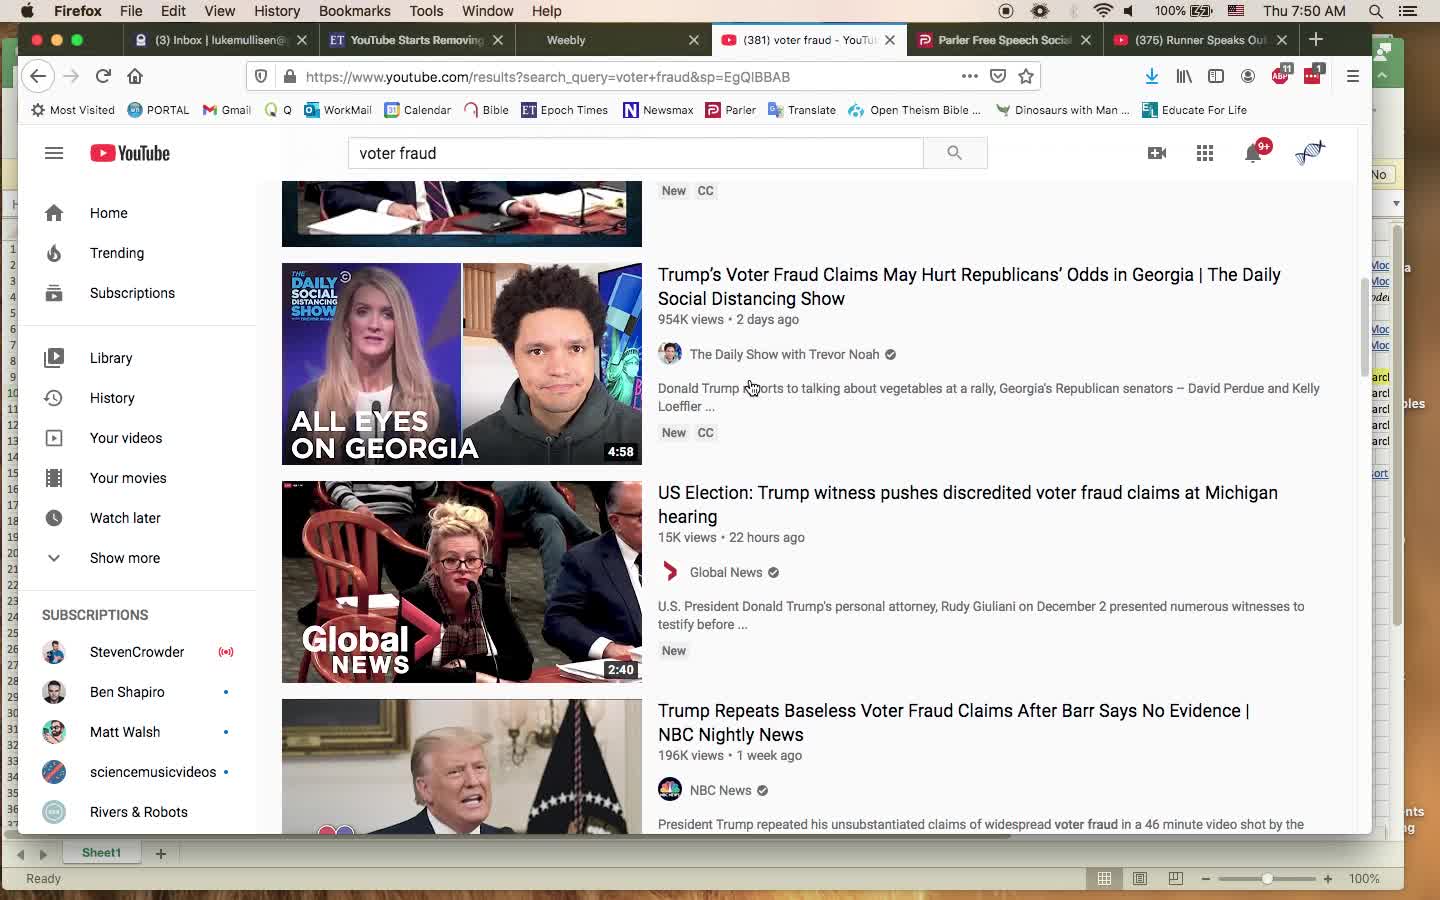Switch to Parler Free Speech tab

(1004, 40)
